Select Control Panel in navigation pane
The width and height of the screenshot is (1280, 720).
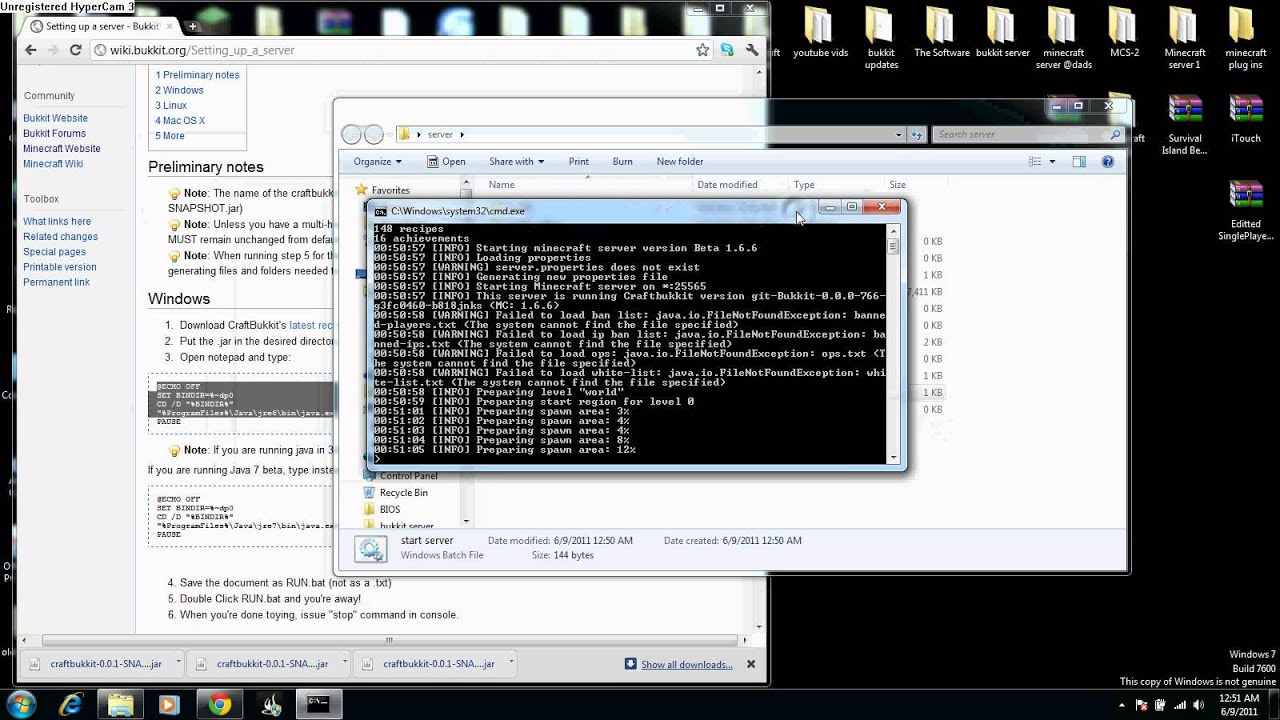[x=408, y=476]
